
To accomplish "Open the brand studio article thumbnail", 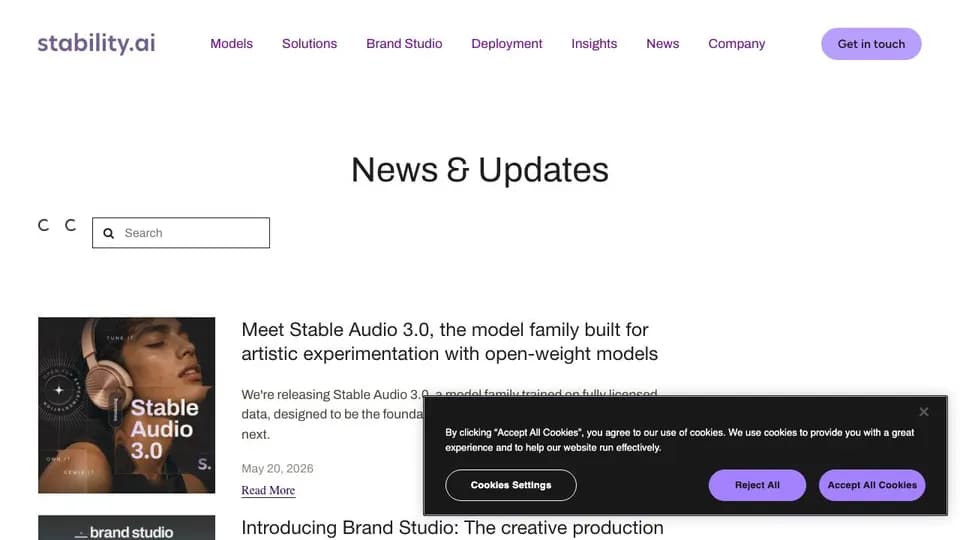I will point(127,527).
